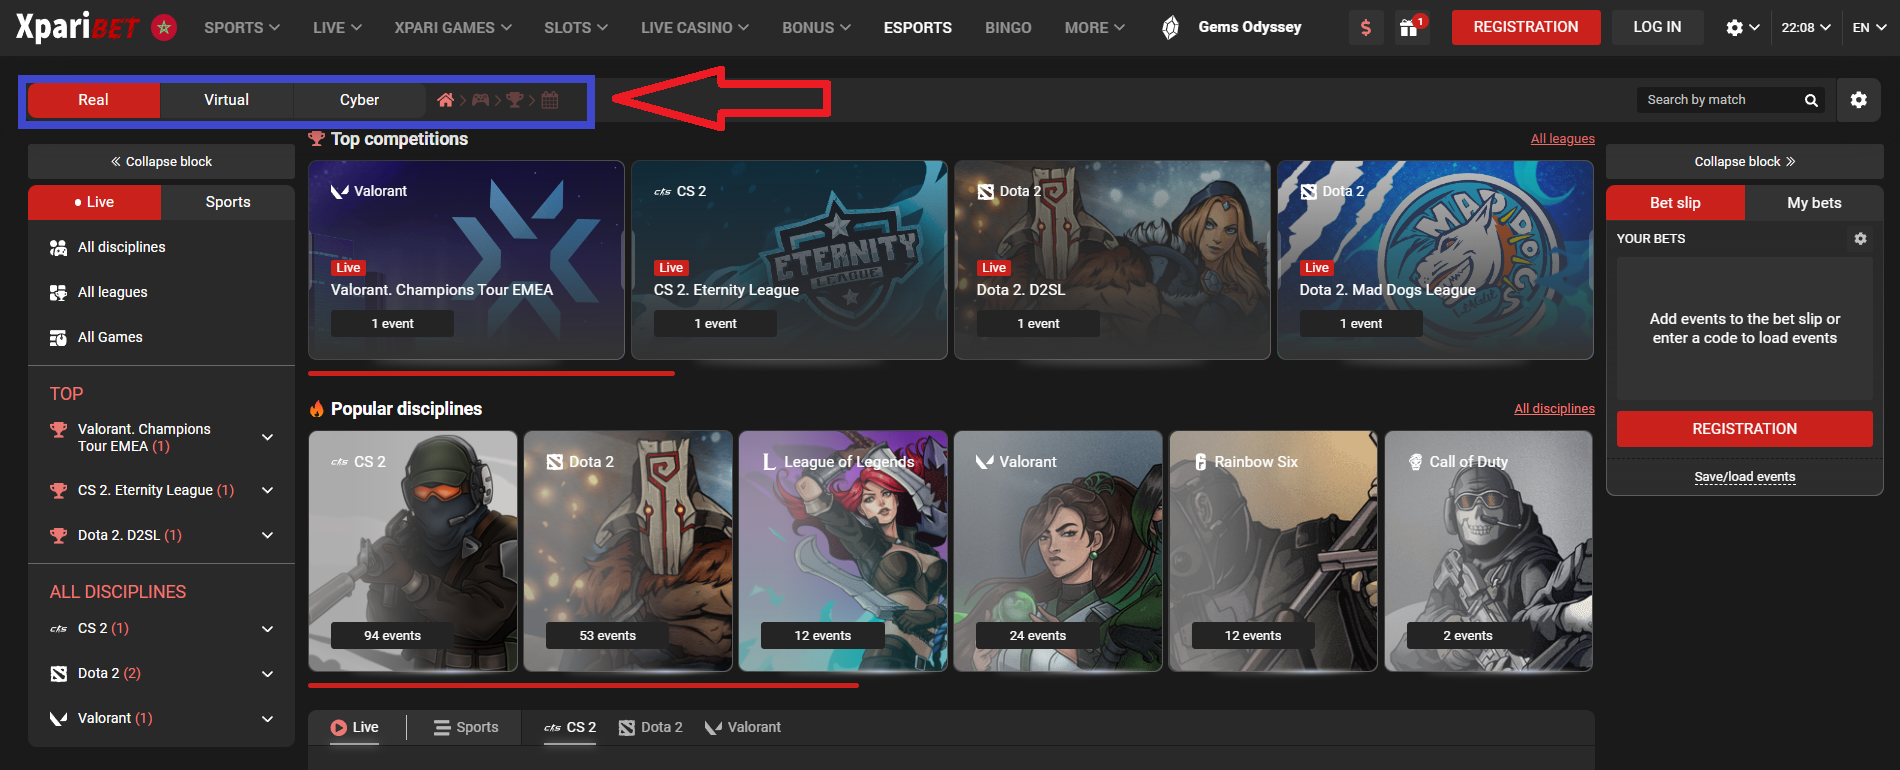Screen dimensions: 1900x770
Task: Click the Save/load events link
Action: pos(1744,477)
